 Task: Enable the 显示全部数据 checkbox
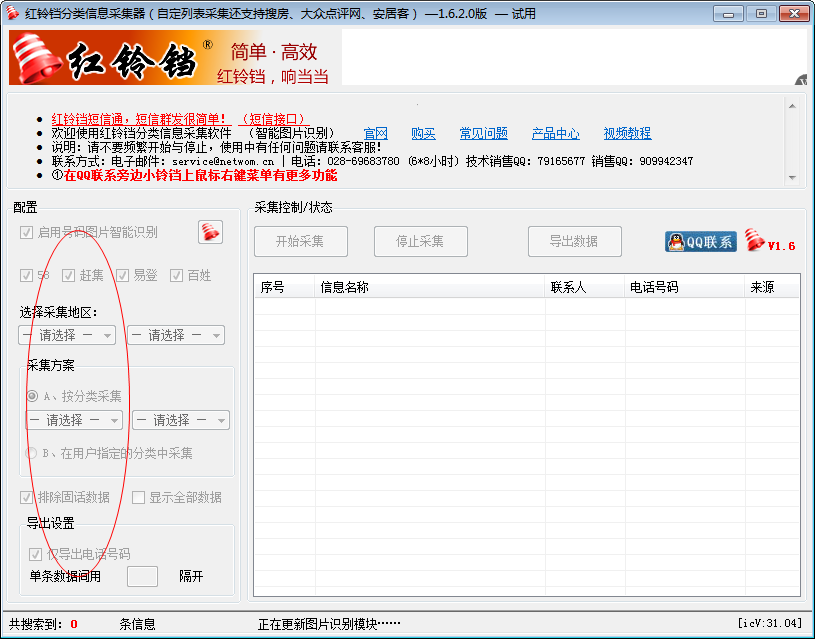(138, 498)
